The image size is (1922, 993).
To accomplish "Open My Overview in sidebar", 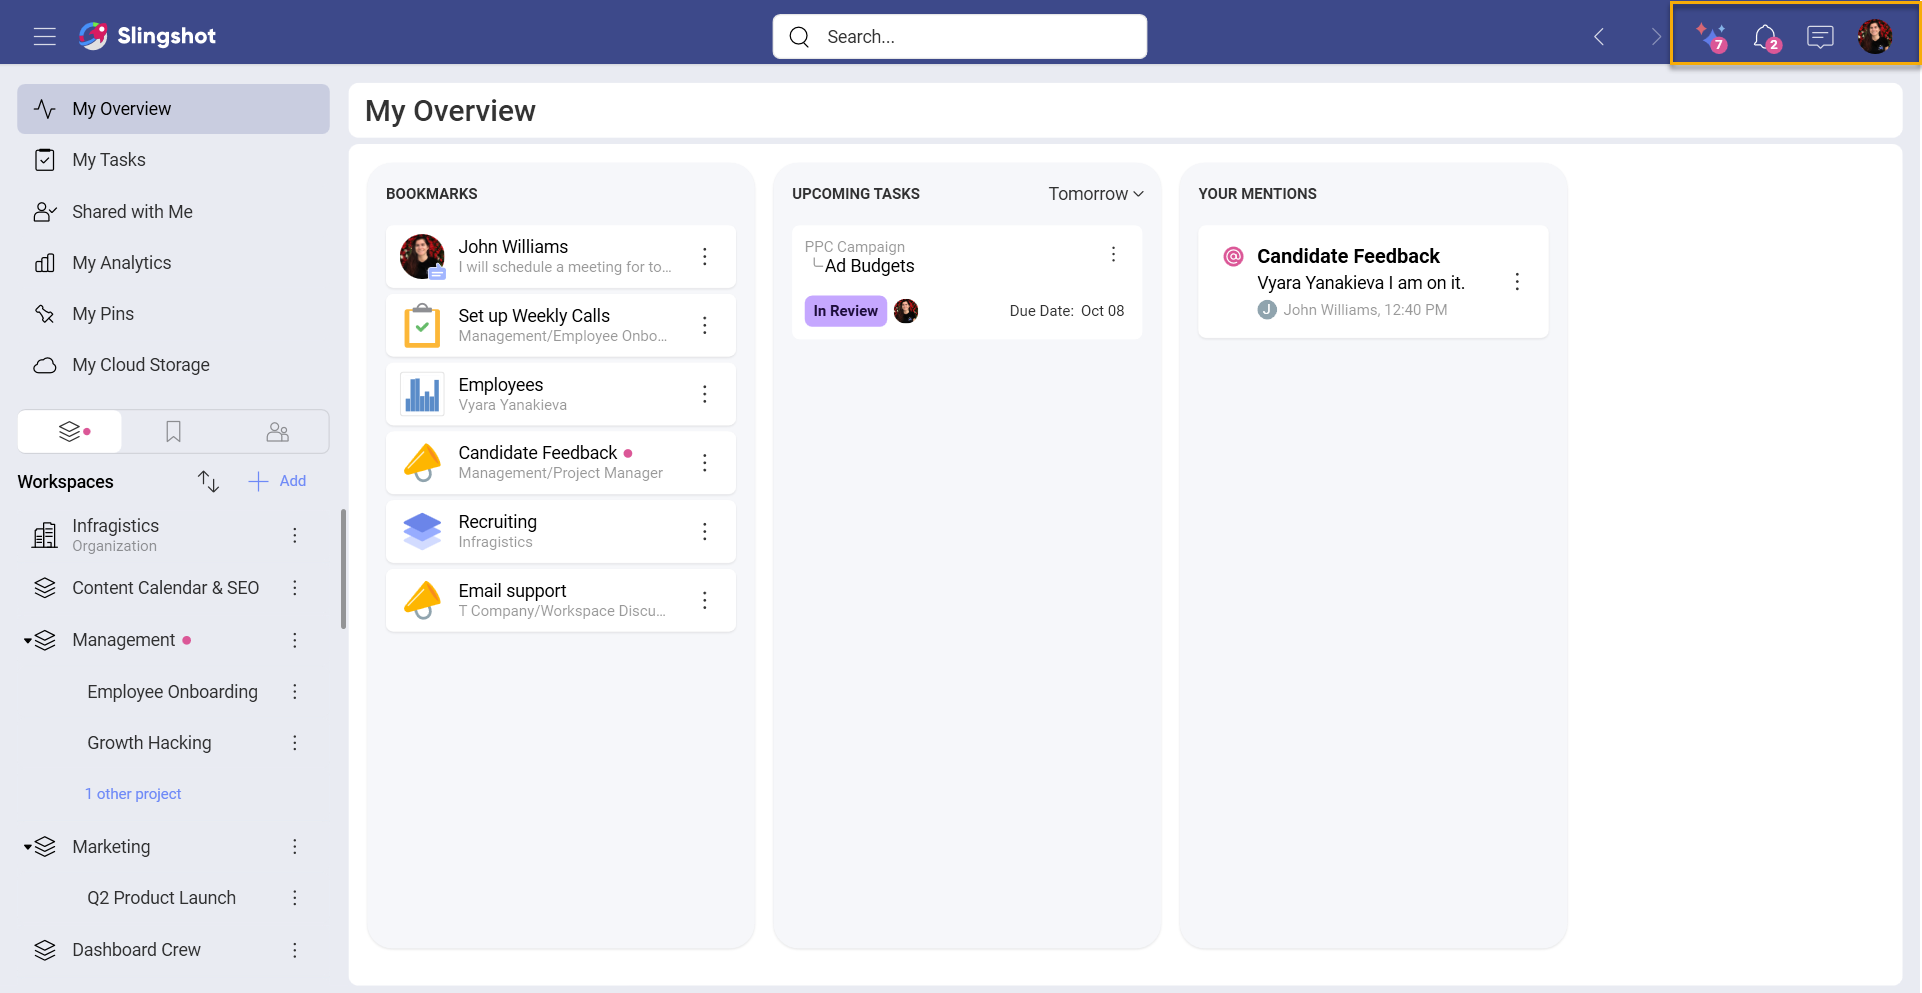I will click(173, 109).
